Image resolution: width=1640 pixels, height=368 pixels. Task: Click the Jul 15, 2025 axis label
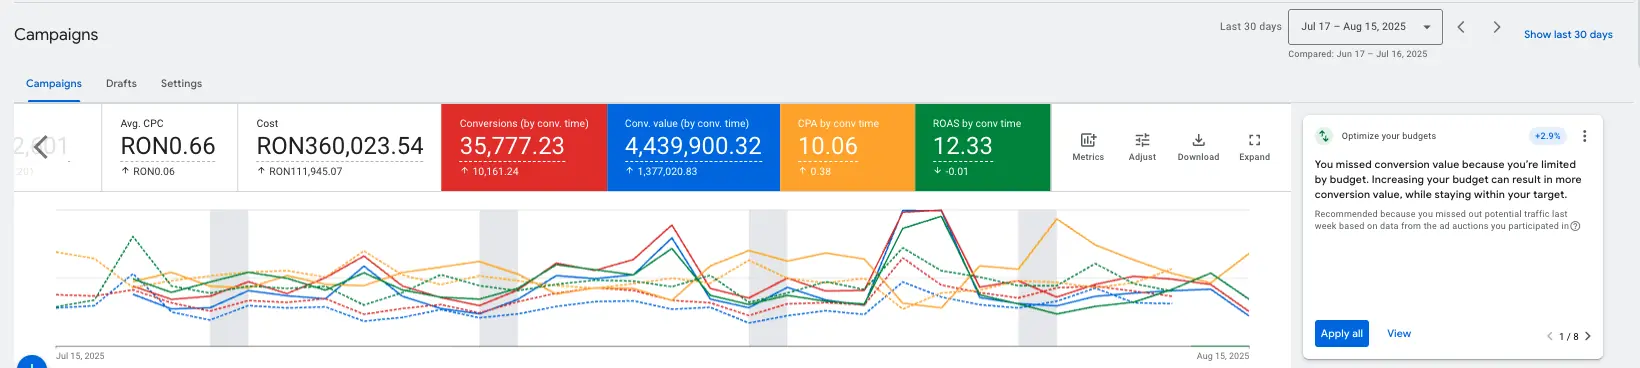[80, 356]
